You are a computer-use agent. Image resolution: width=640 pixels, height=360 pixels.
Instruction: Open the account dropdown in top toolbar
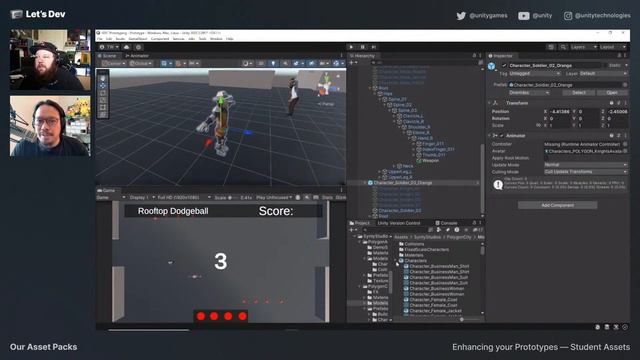pyautogui.click(x=109, y=47)
